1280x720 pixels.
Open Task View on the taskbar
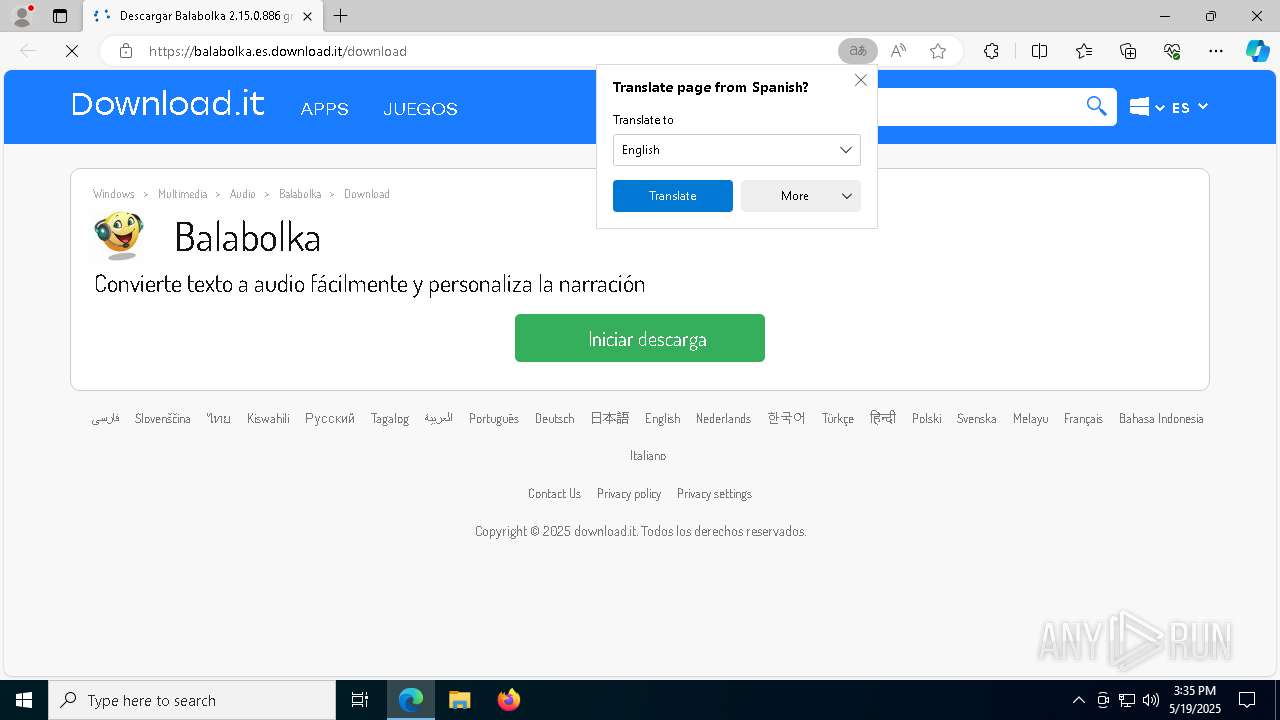(360, 700)
